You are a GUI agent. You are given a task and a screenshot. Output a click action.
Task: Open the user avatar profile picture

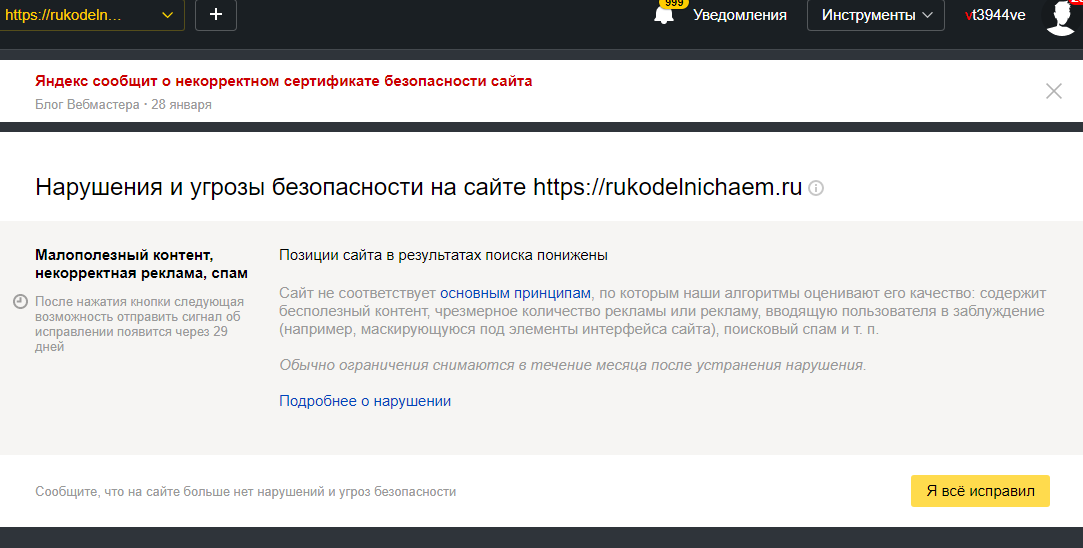[1061, 17]
